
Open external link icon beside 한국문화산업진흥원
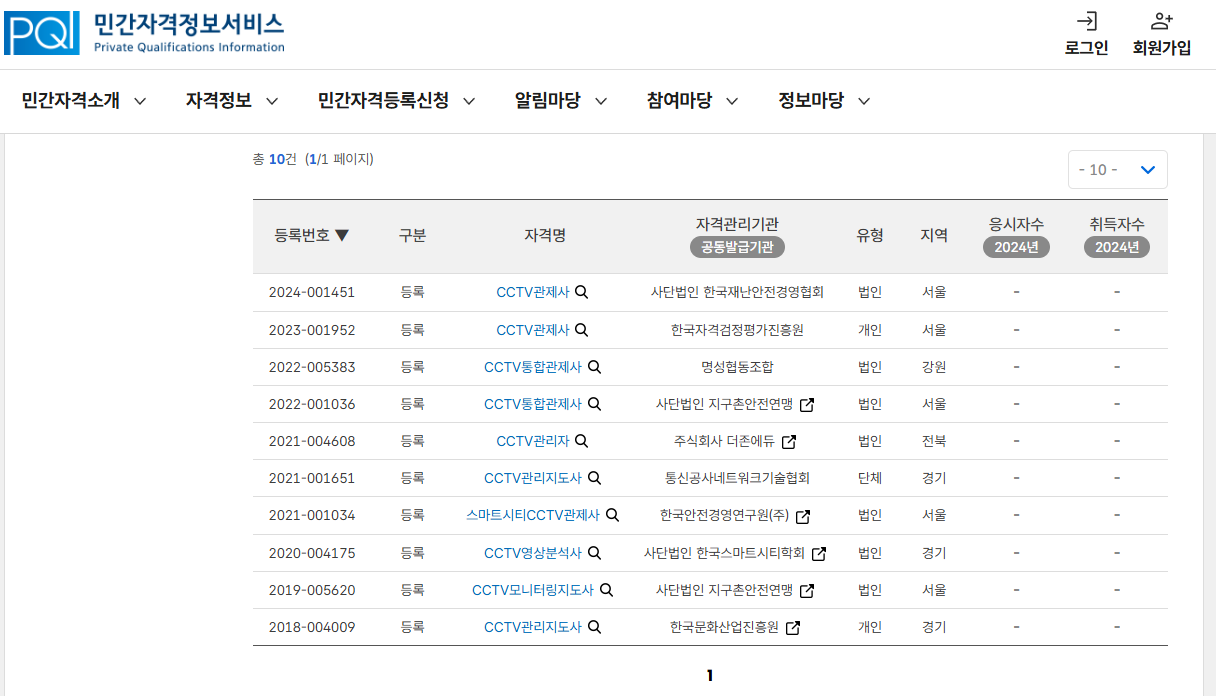pos(793,628)
